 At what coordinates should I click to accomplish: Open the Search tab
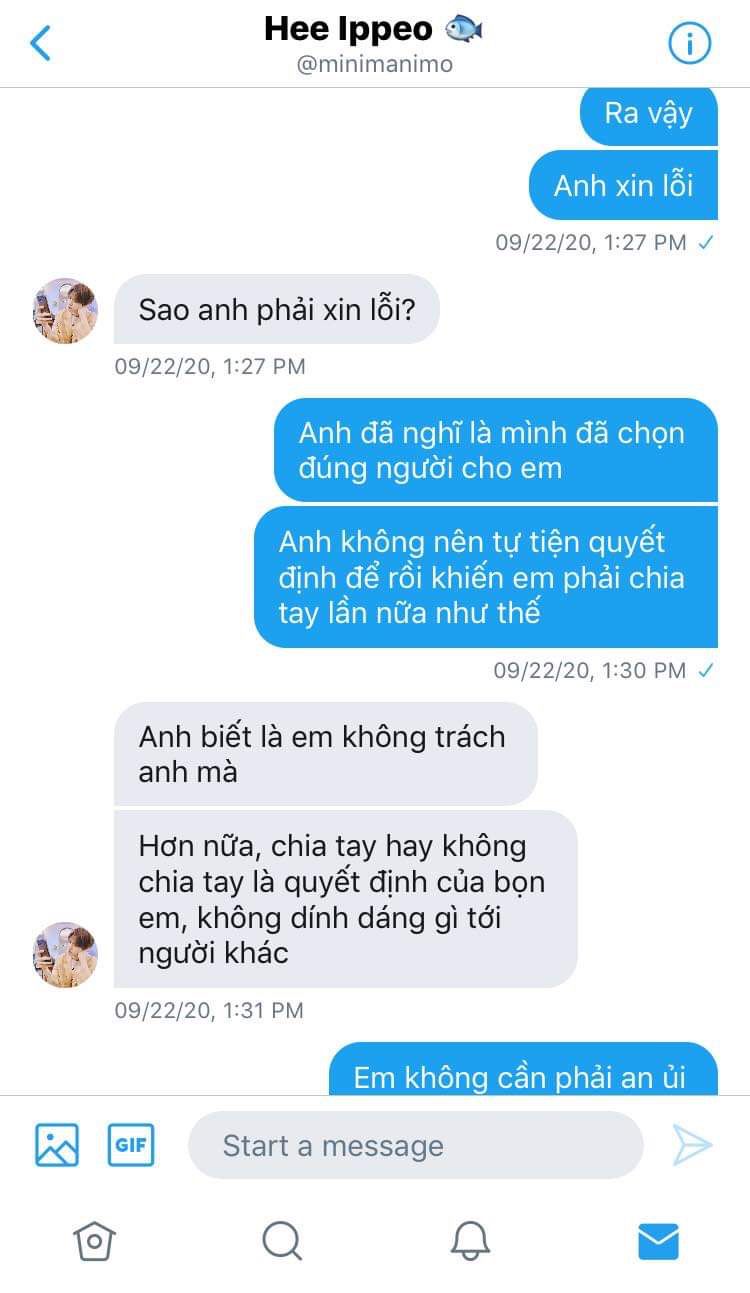point(282,1241)
